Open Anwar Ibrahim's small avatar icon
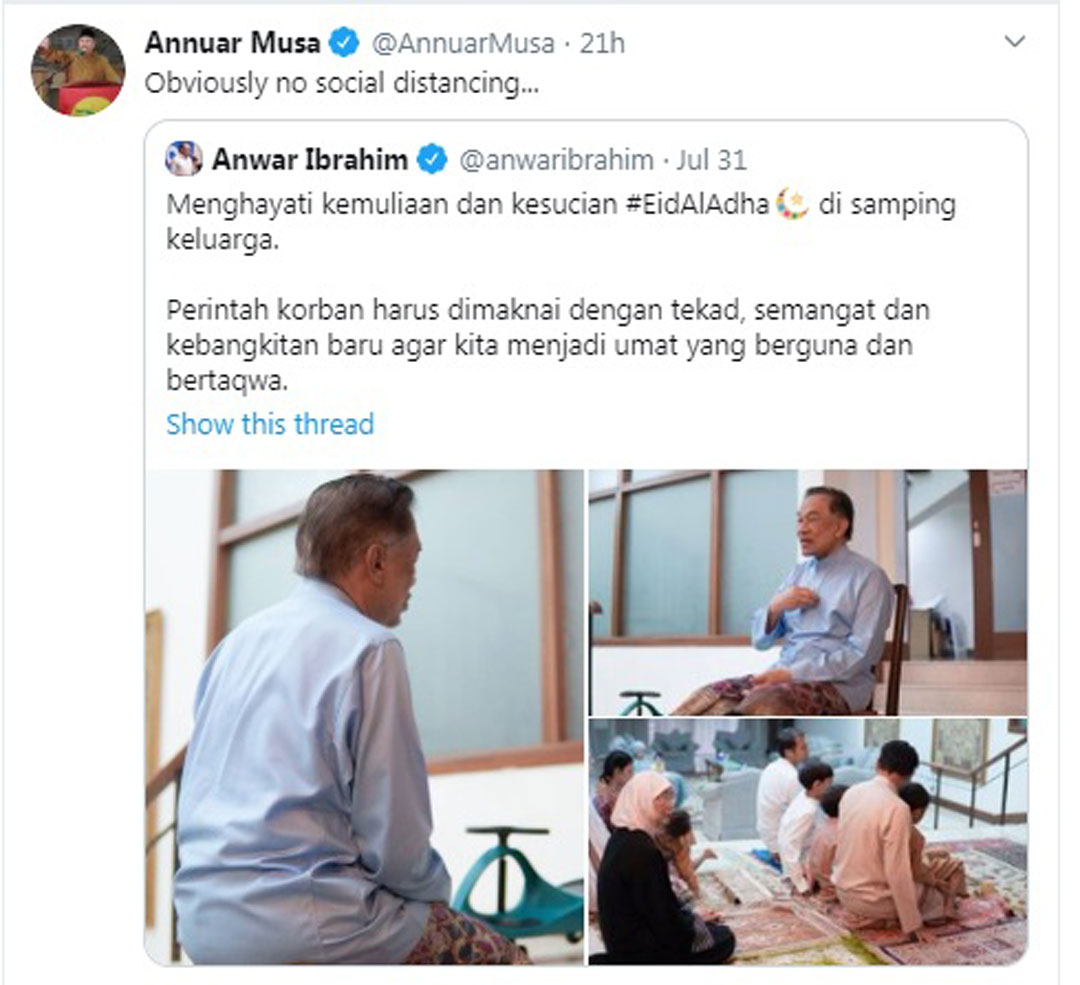 (x=183, y=159)
